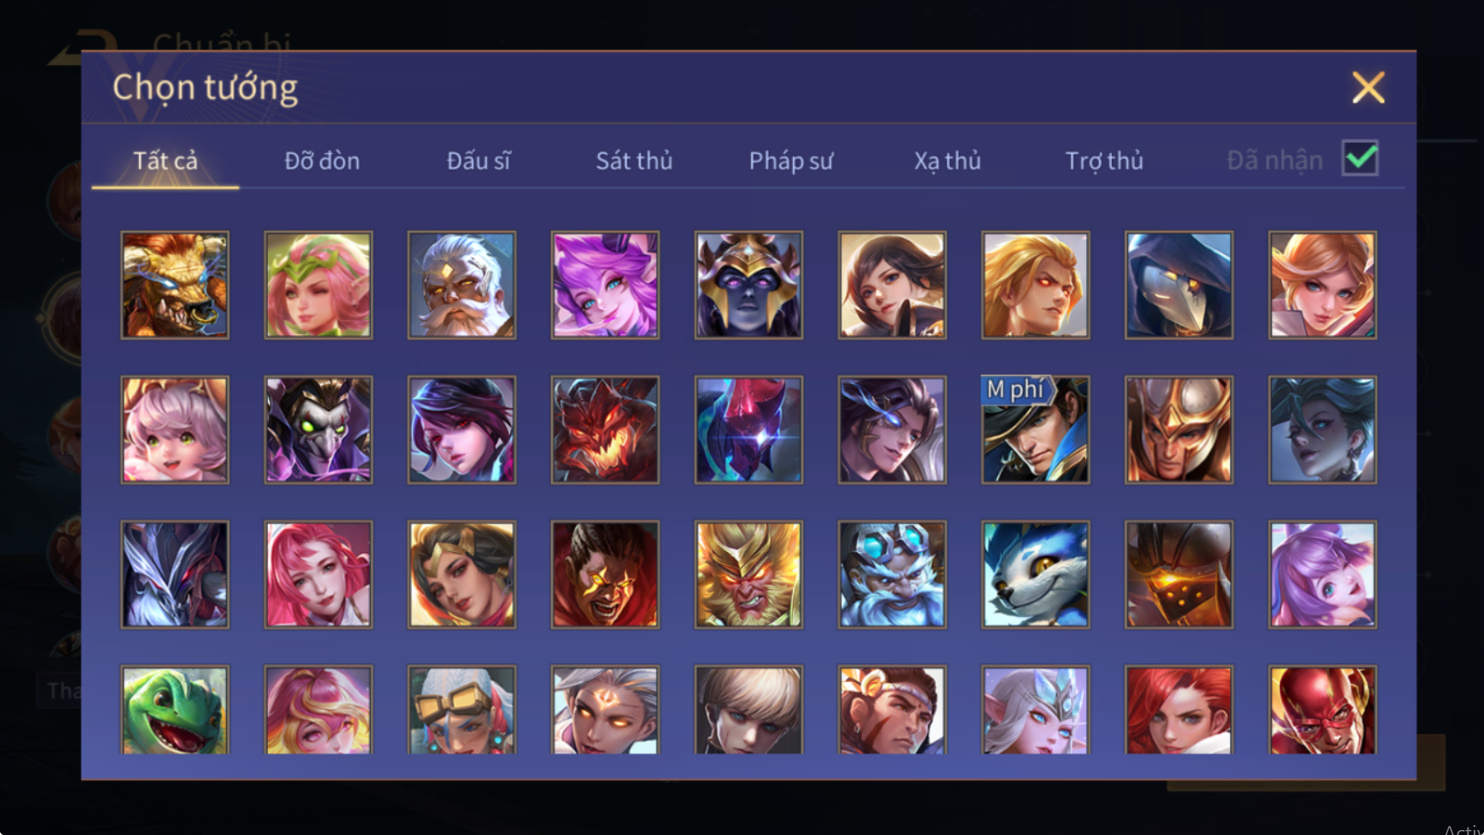Image resolution: width=1484 pixels, height=835 pixels.
Task: Choose the green frog hero portrait
Action: [x=175, y=710]
